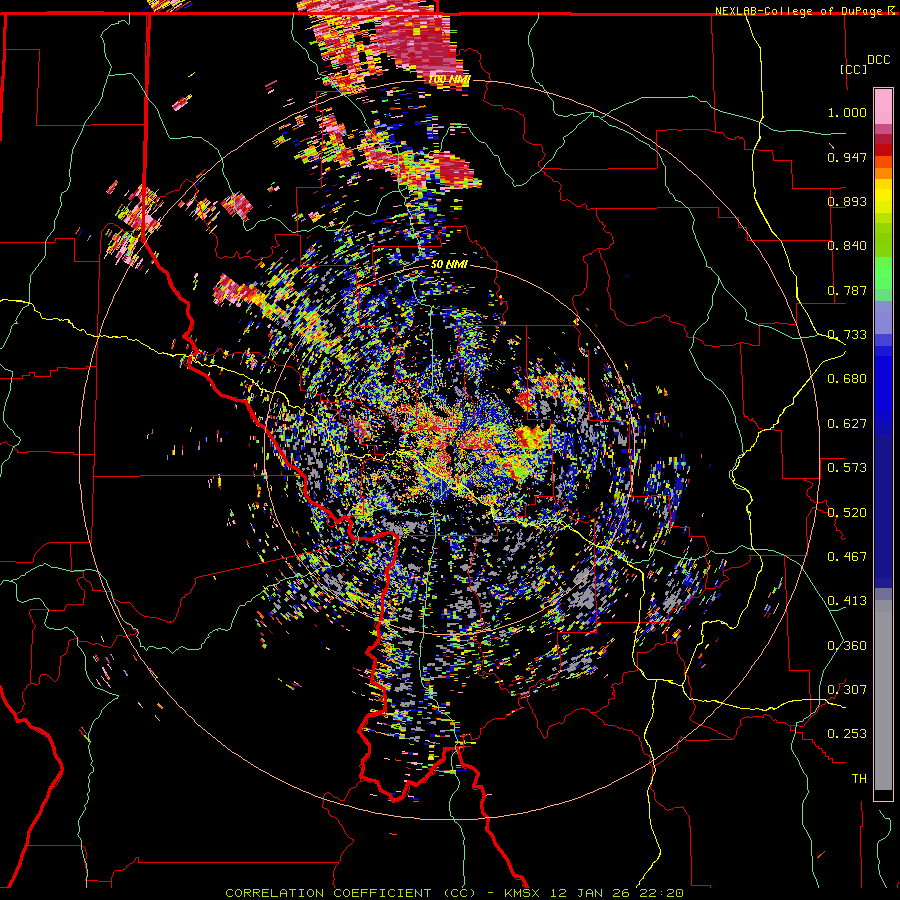Select the 0.467 value on the color scale
Image resolution: width=900 pixels, height=900 pixels.
point(847,557)
